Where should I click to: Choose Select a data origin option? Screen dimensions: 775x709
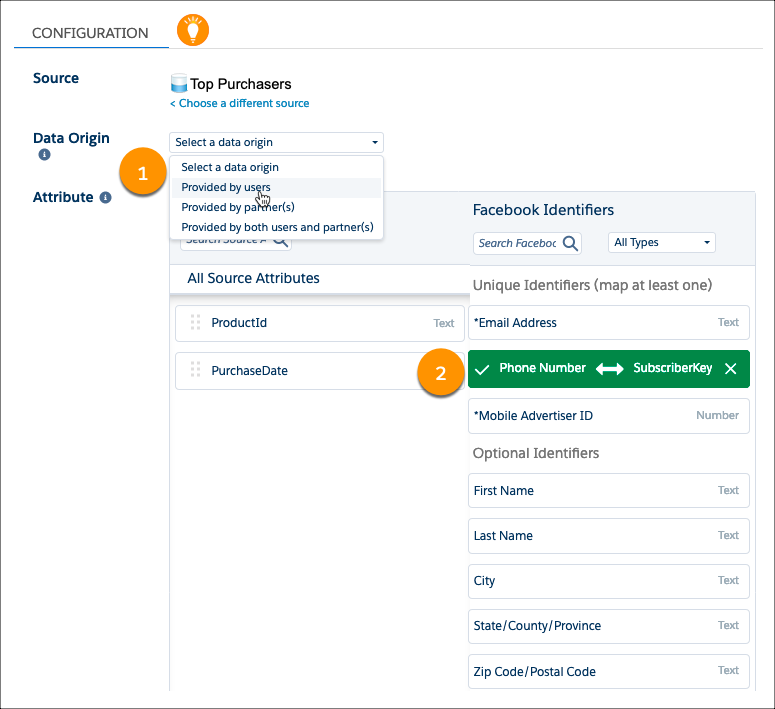point(276,167)
